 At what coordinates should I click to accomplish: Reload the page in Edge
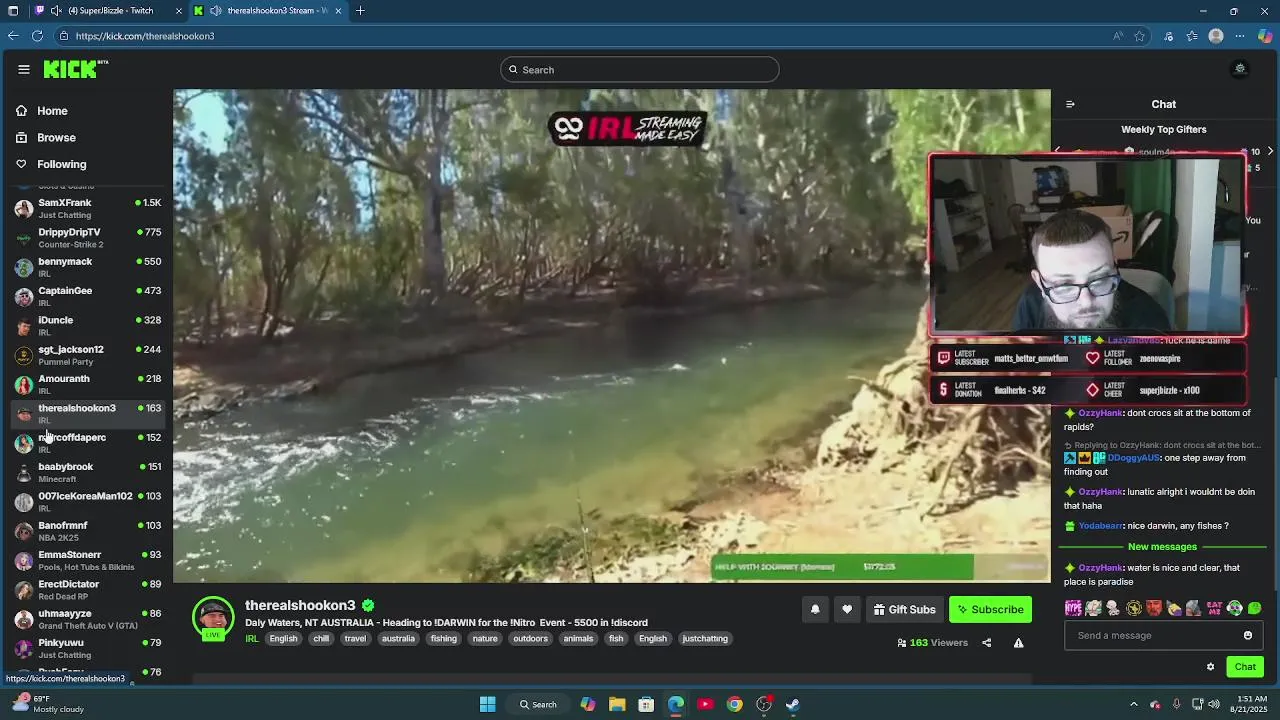point(37,36)
